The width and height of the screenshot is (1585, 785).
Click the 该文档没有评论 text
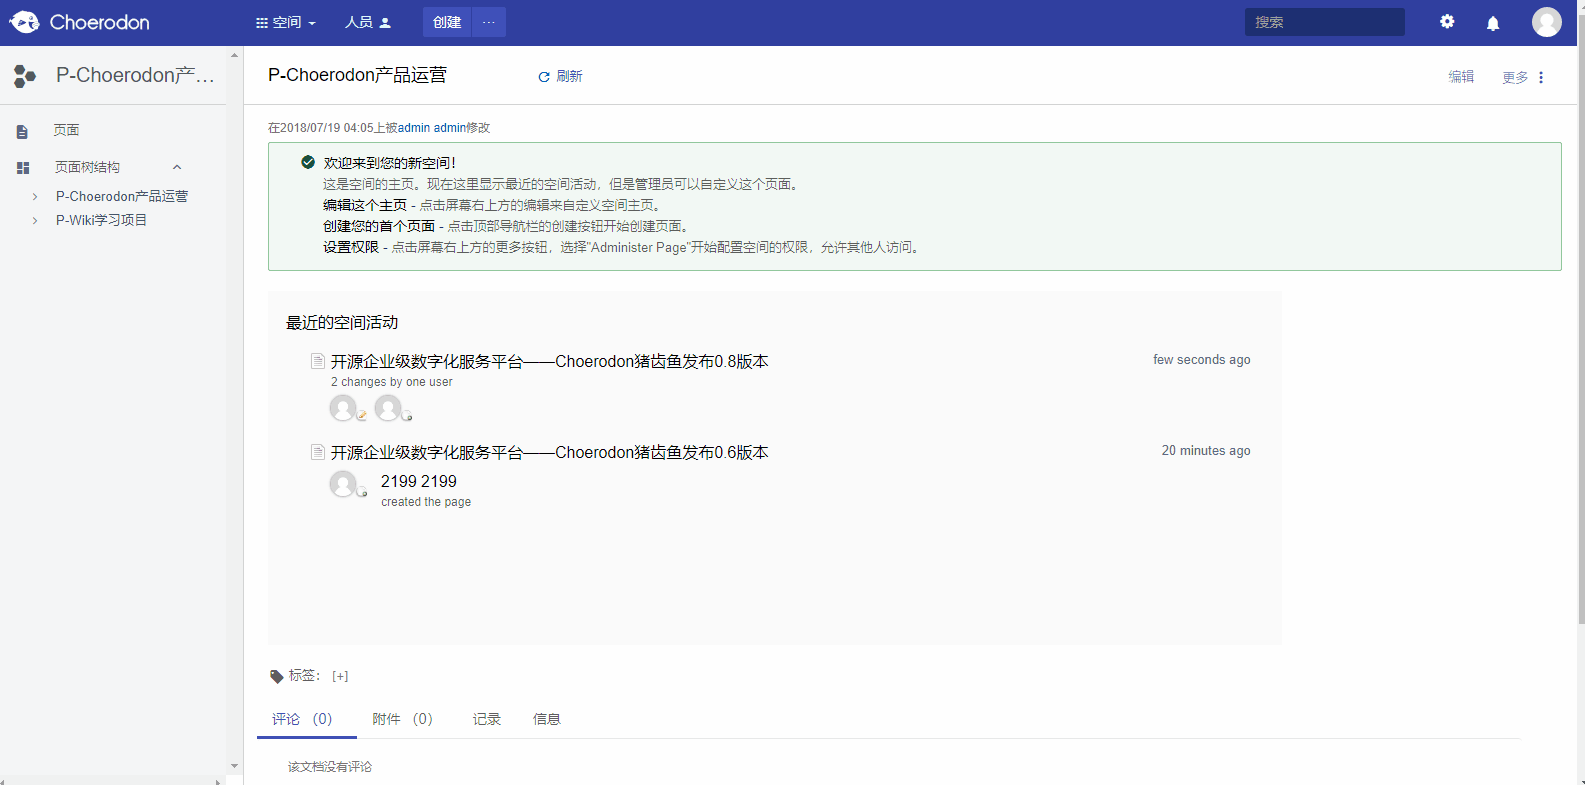(x=330, y=767)
